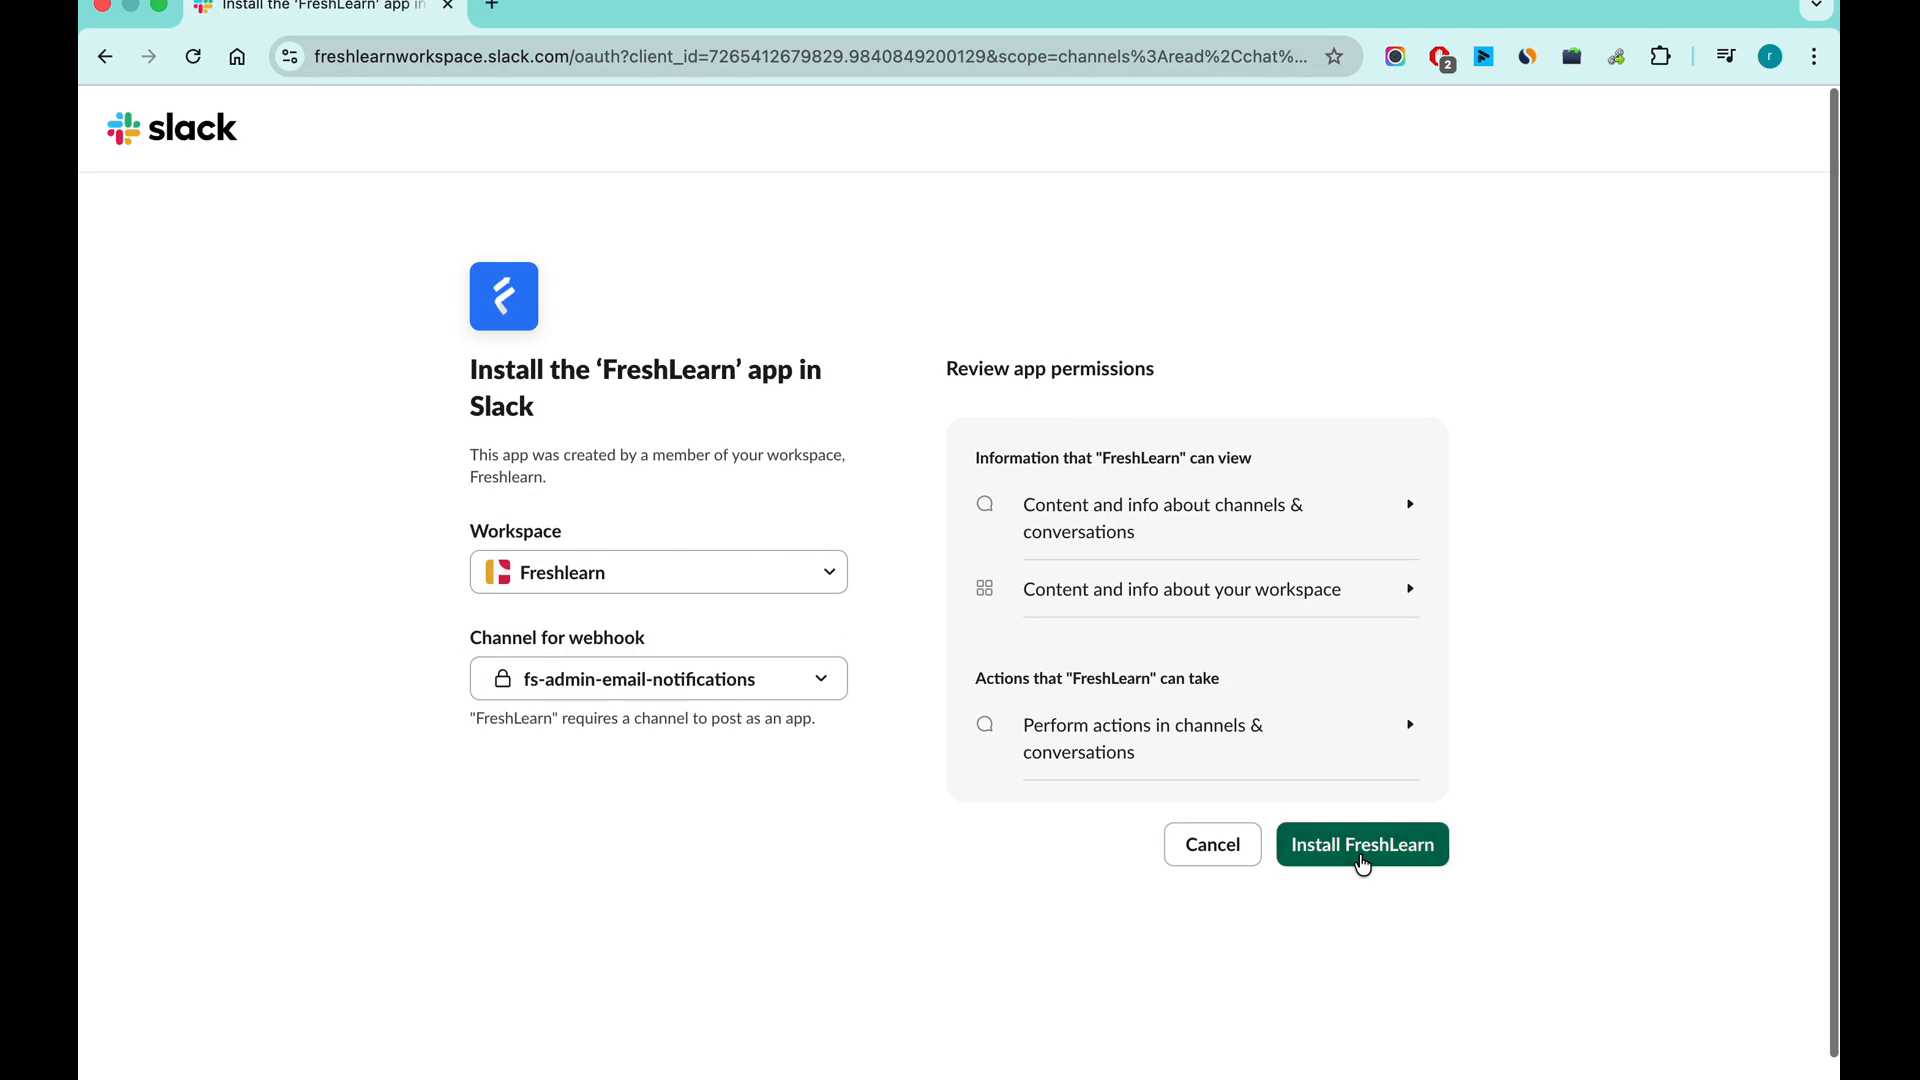The image size is (1920, 1080).
Task: Open the Workspace dropdown showing Freshlearn
Action: [x=658, y=572]
